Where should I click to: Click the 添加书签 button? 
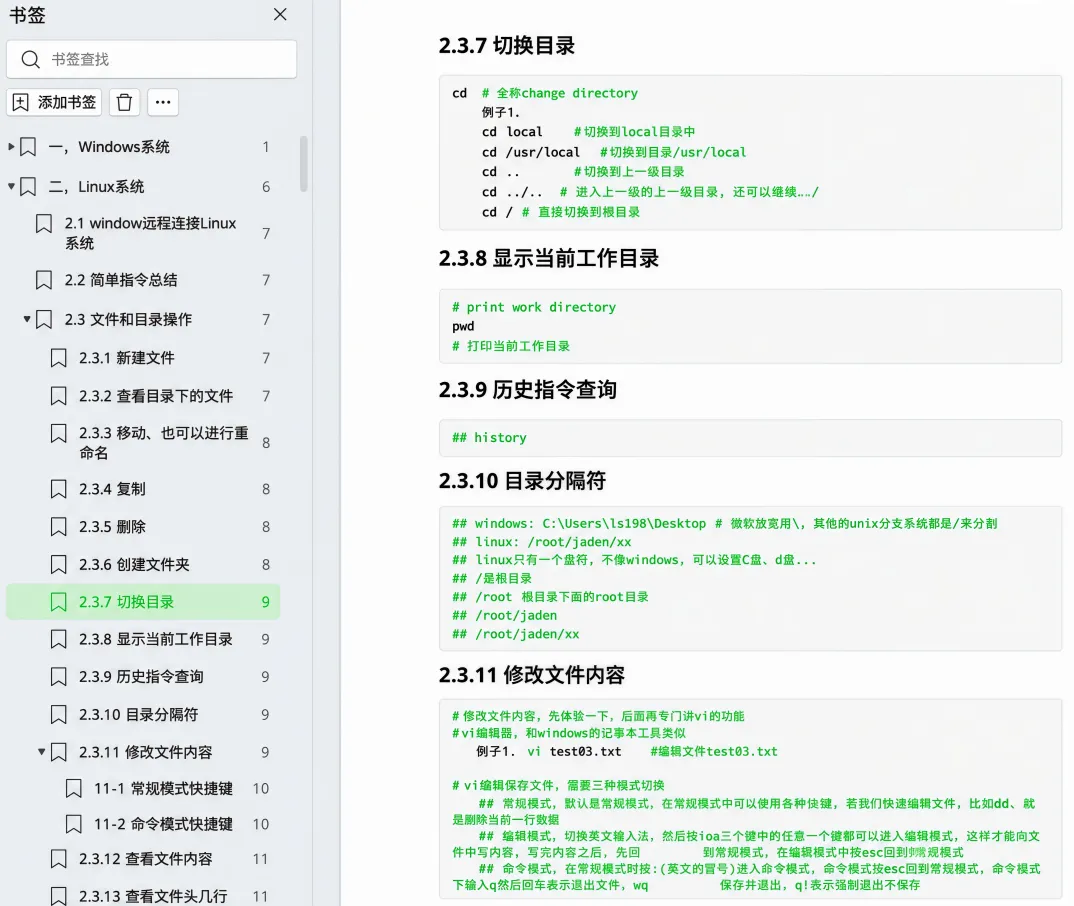click(55, 102)
